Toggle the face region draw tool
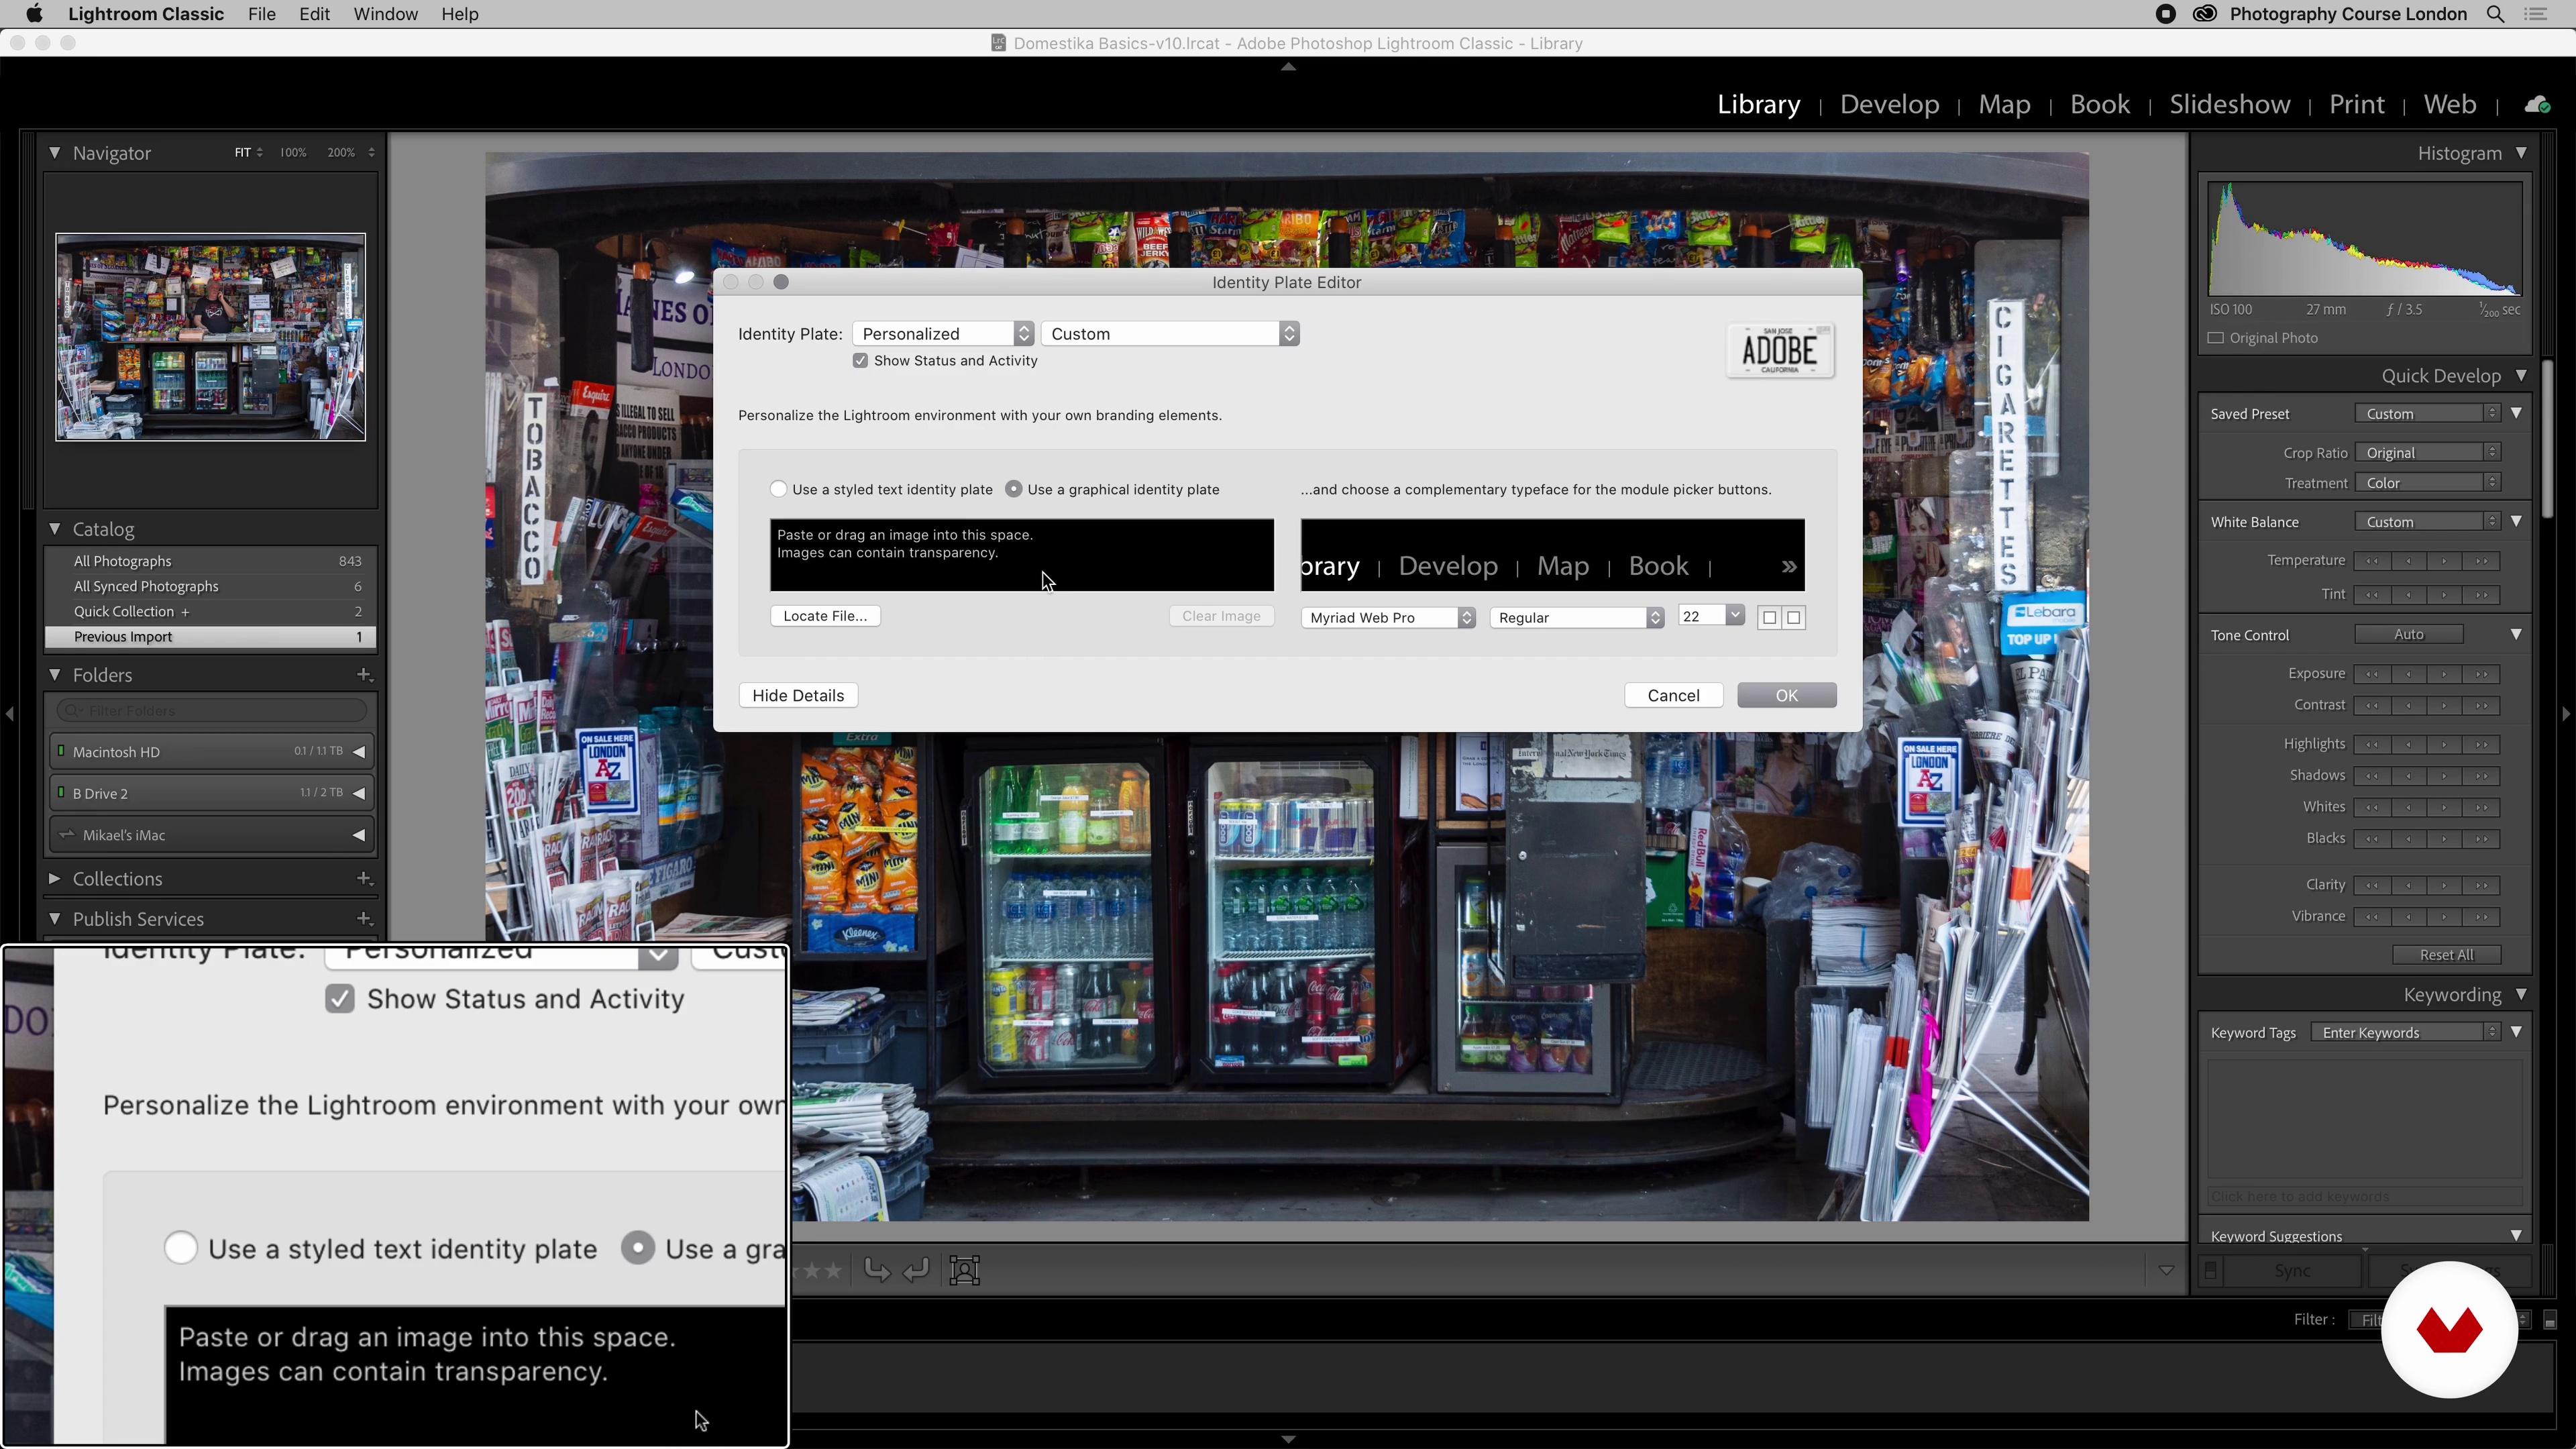2576x1449 pixels. click(x=964, y=1270)
